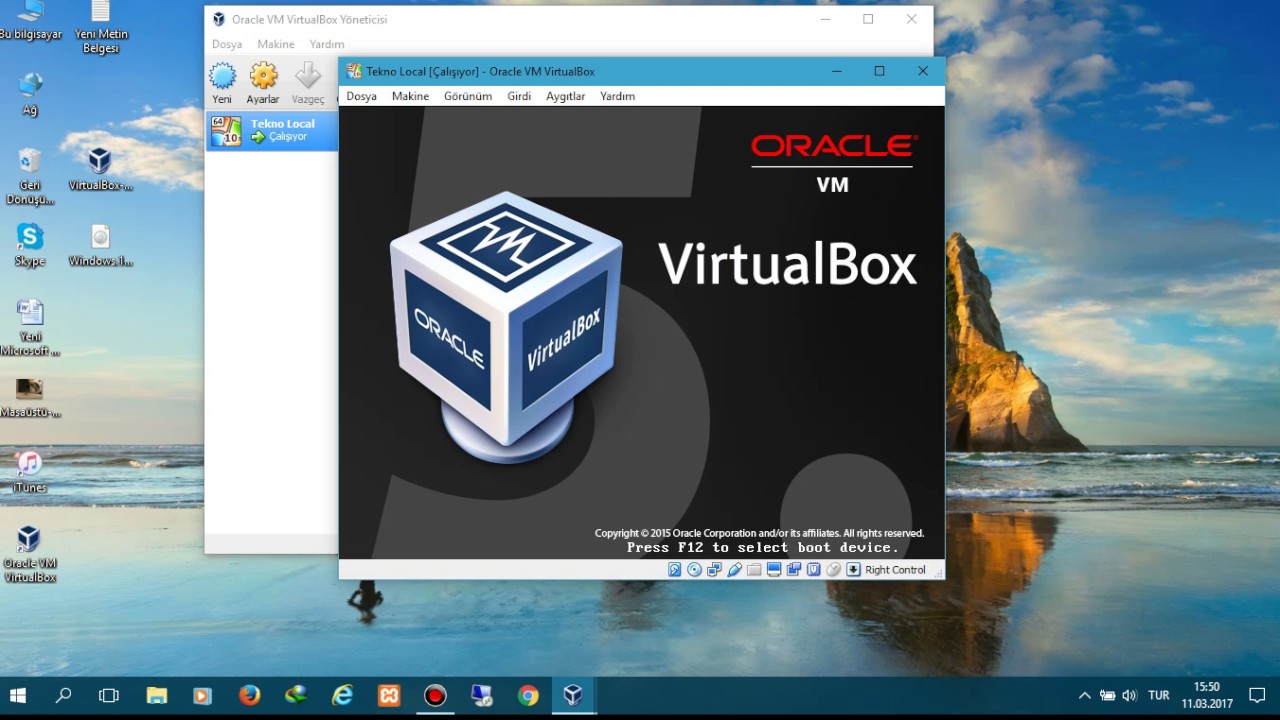The width and height of the screenshot is (1280, 720).
Task: Open Makine menu in VirtualBox Yöneticisi window
Action: tap(276, 44)
